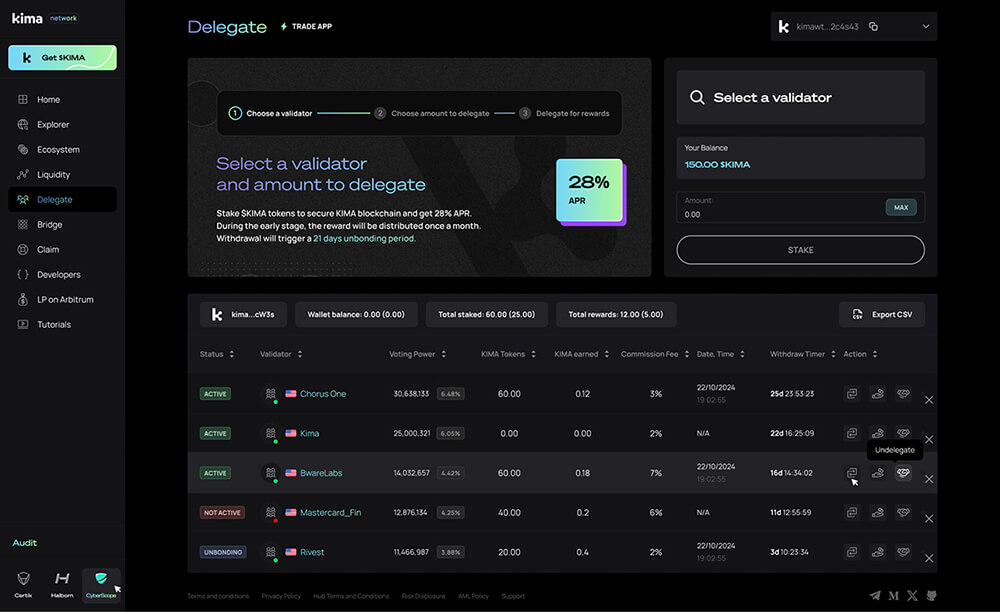Open the Bridge page
The width and height of the screenshot is (1000, 612).
click(x=62, y=224)
